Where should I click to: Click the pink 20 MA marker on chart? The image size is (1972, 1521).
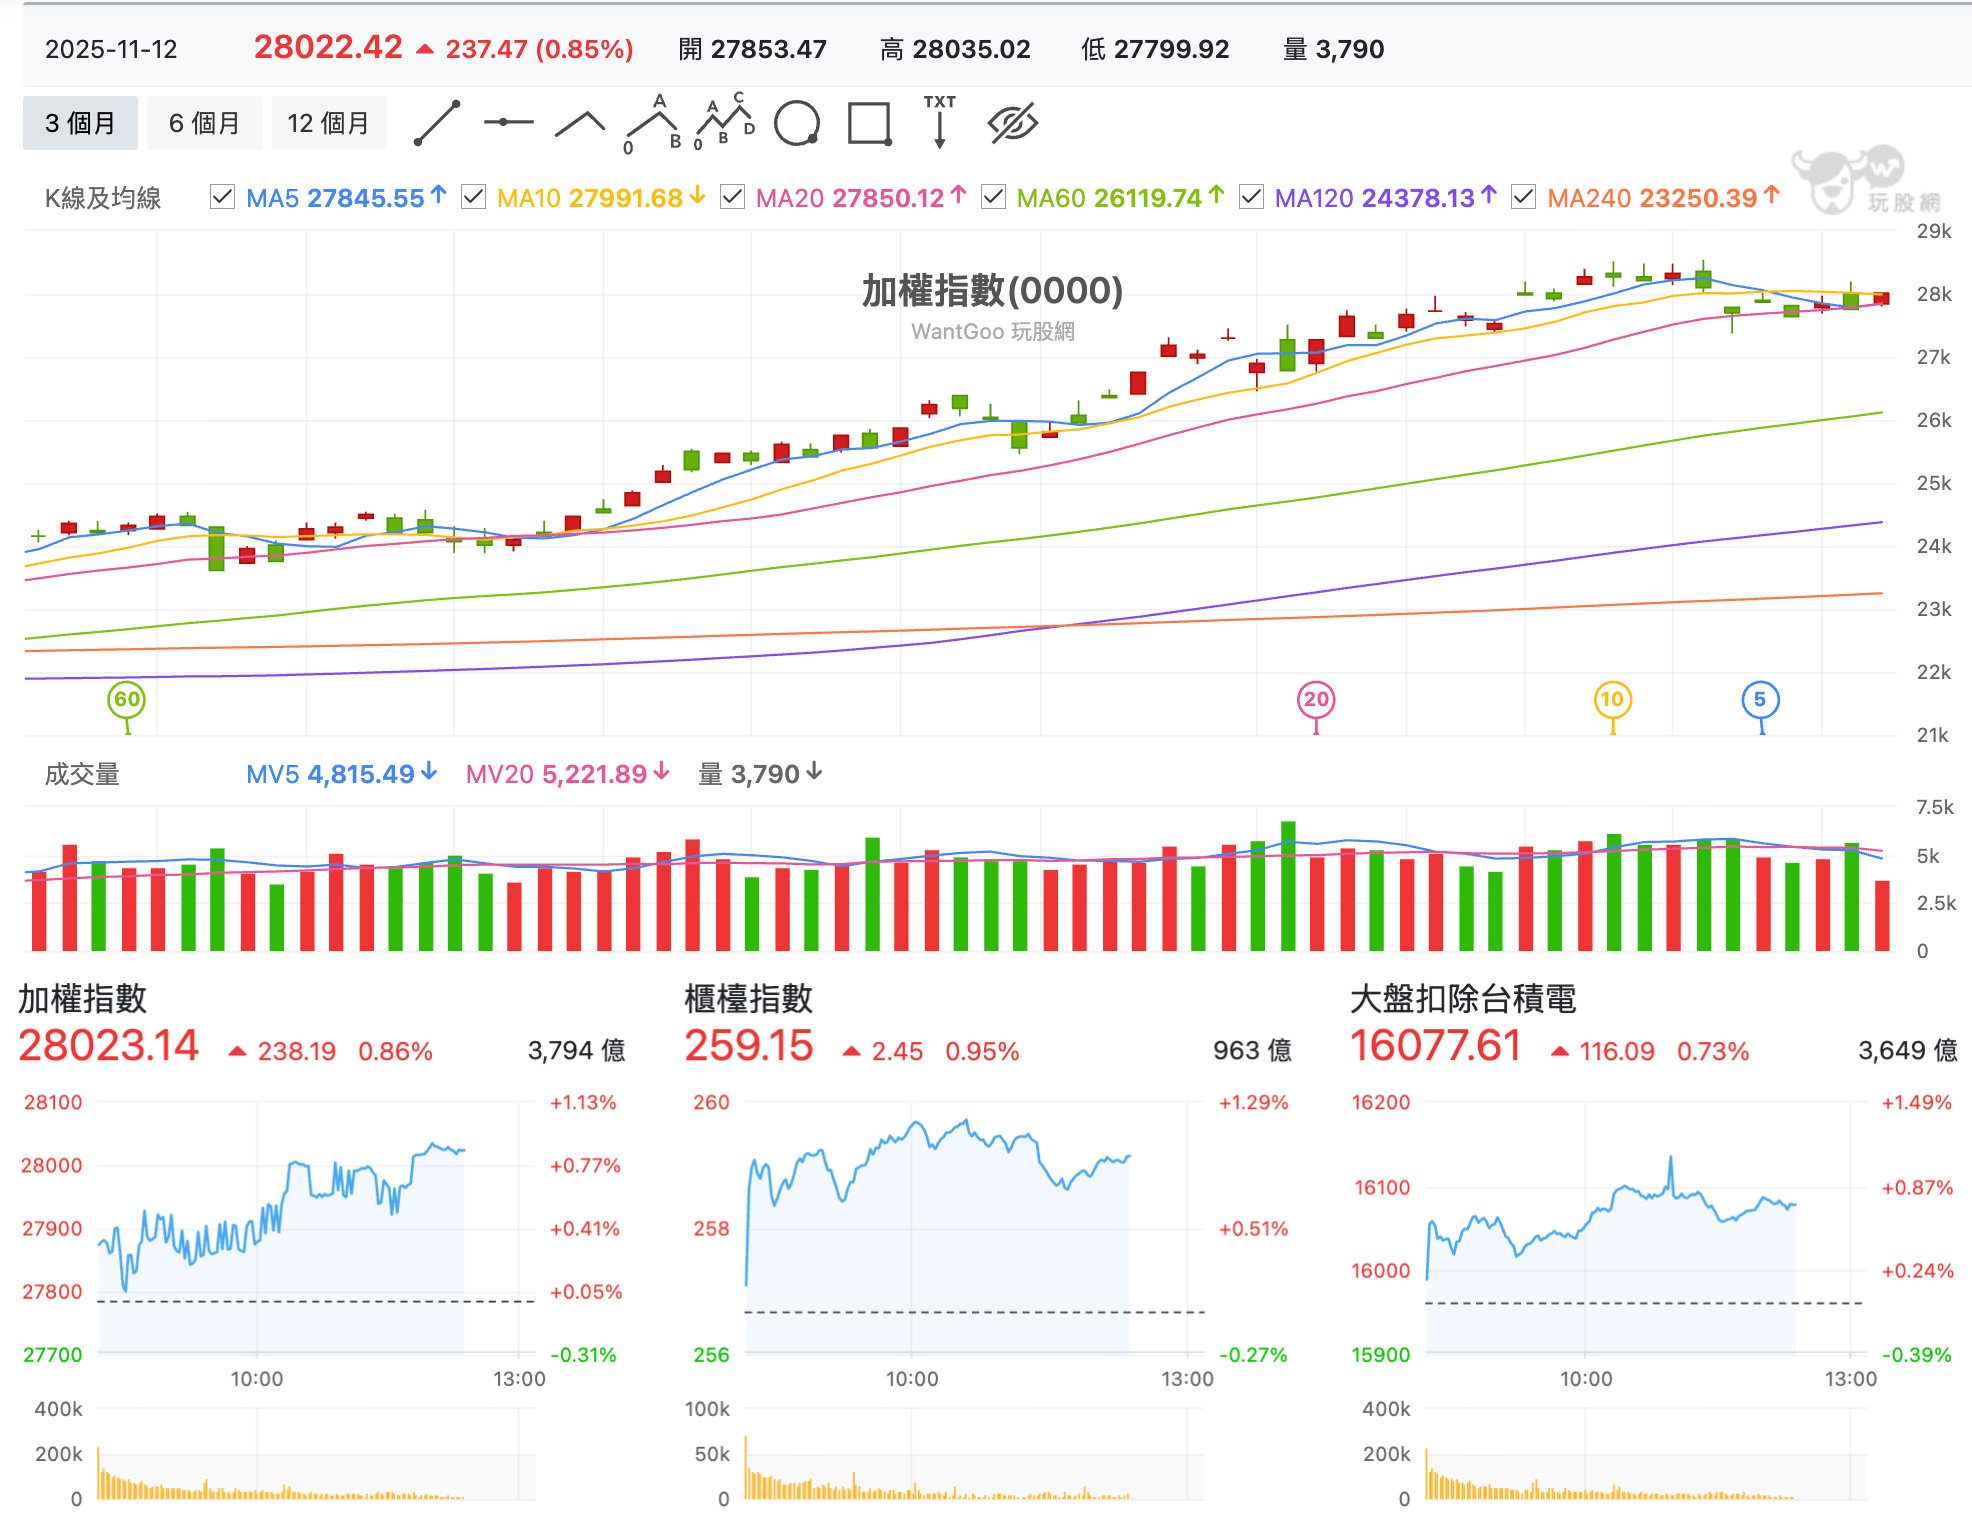[x=1316, y=700]
